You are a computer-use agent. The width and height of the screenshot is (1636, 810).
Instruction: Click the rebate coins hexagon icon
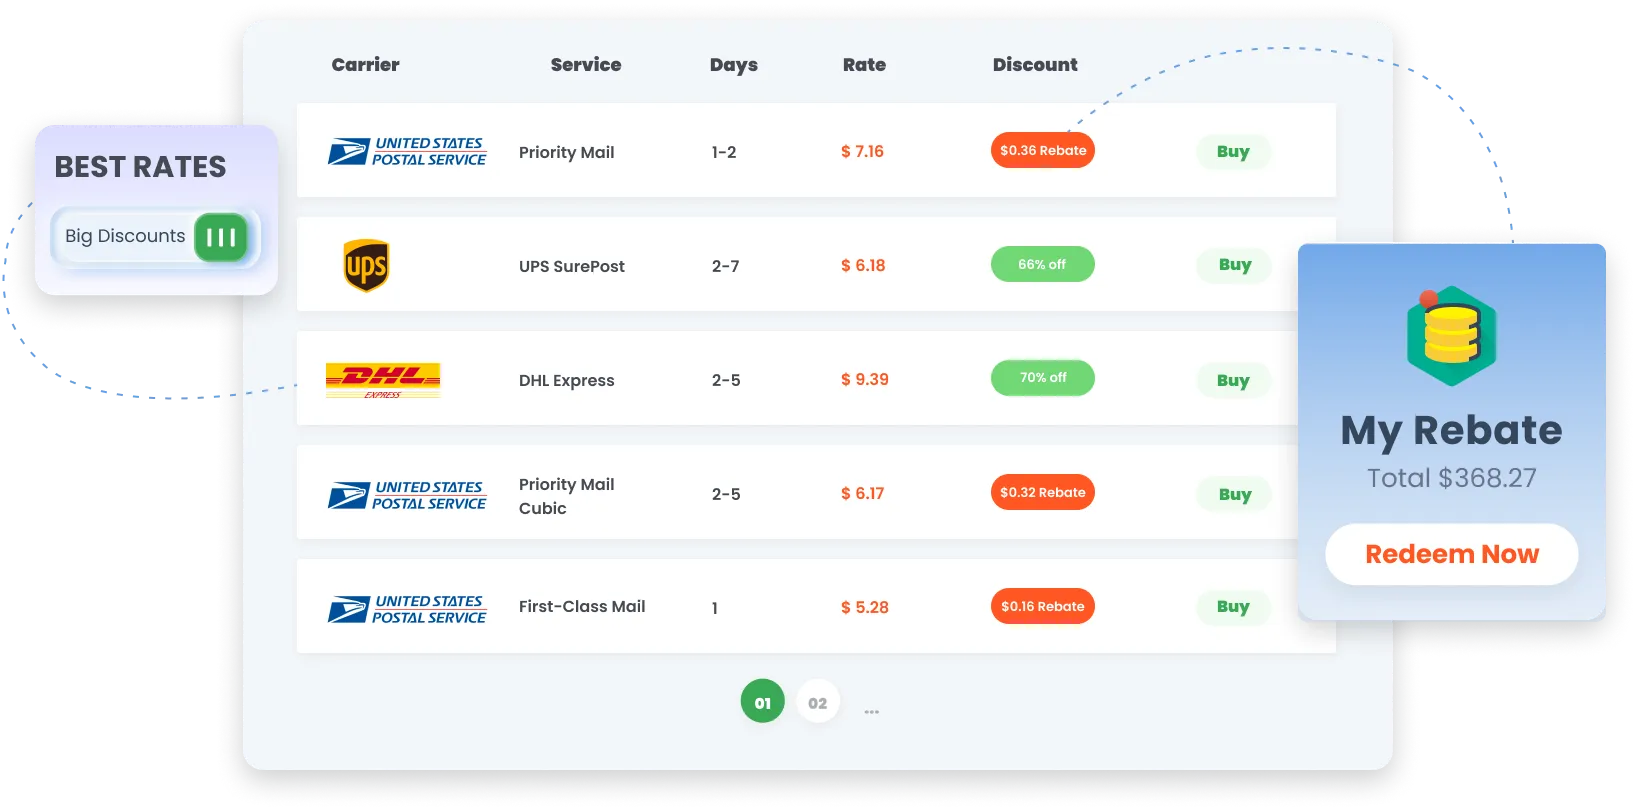[x=1451, y=336]
